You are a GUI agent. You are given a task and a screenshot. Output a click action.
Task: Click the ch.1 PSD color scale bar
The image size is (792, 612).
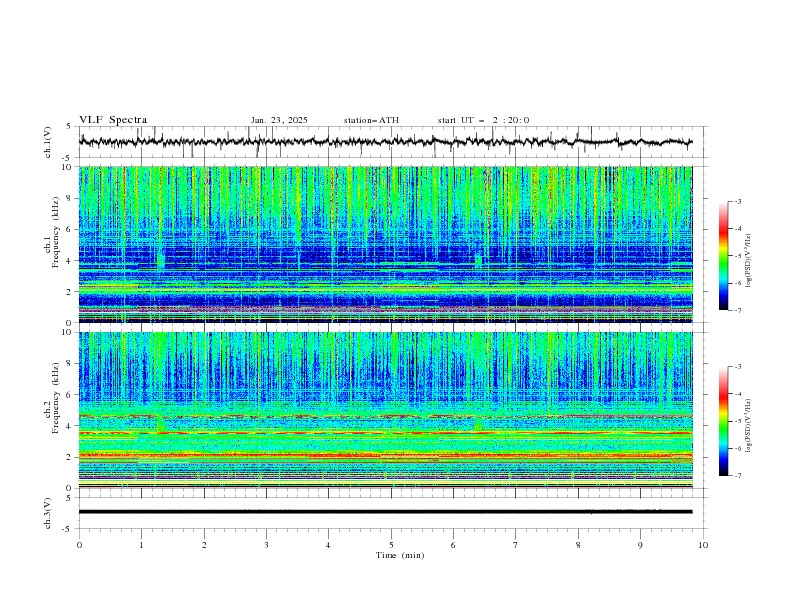coord(723,256)
